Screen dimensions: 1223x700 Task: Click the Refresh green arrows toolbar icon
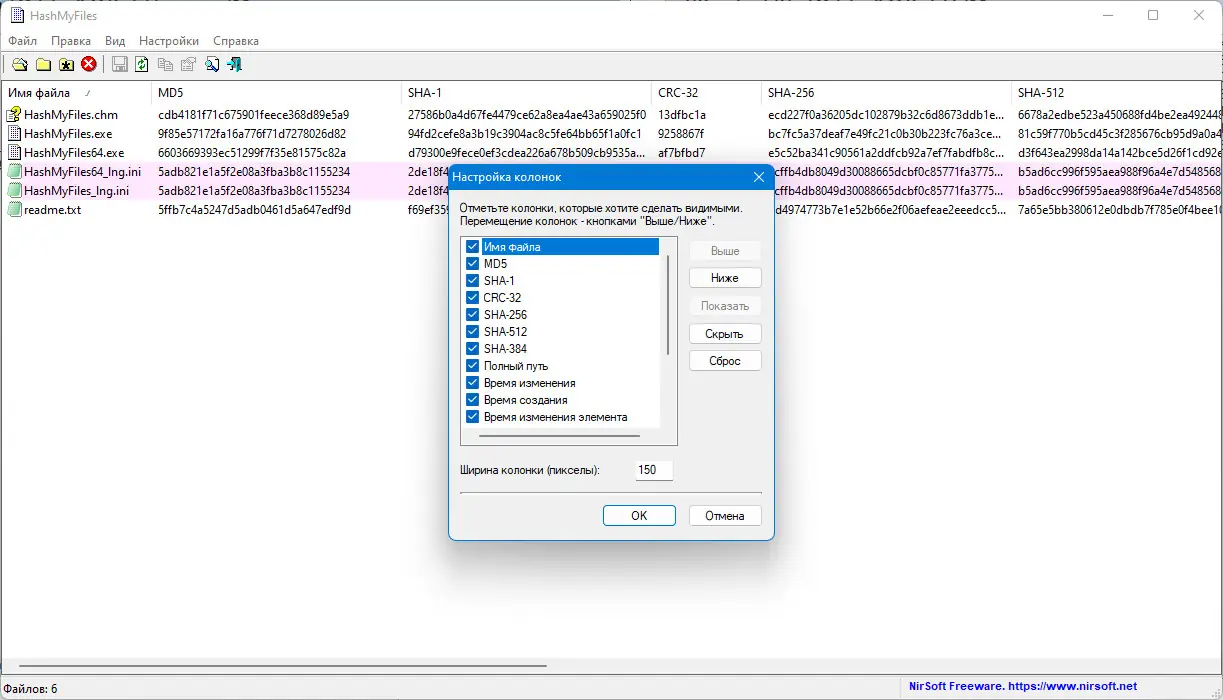[142, 65]
